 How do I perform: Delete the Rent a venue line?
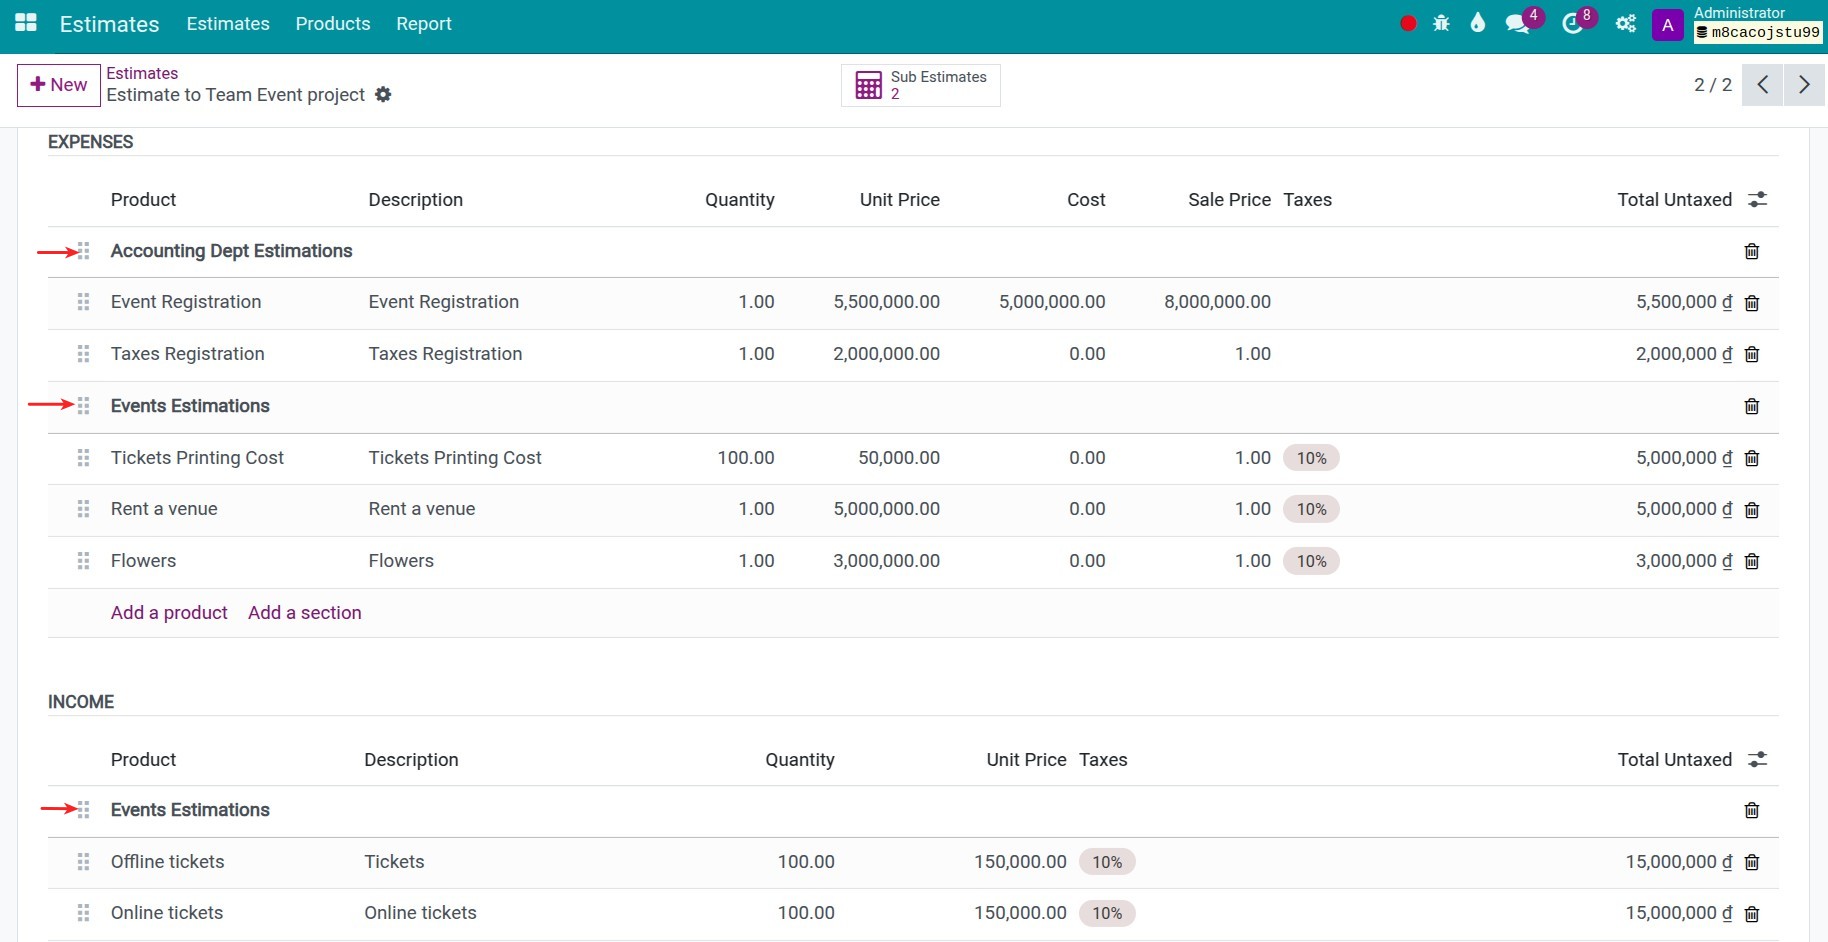coord(1752,510)
